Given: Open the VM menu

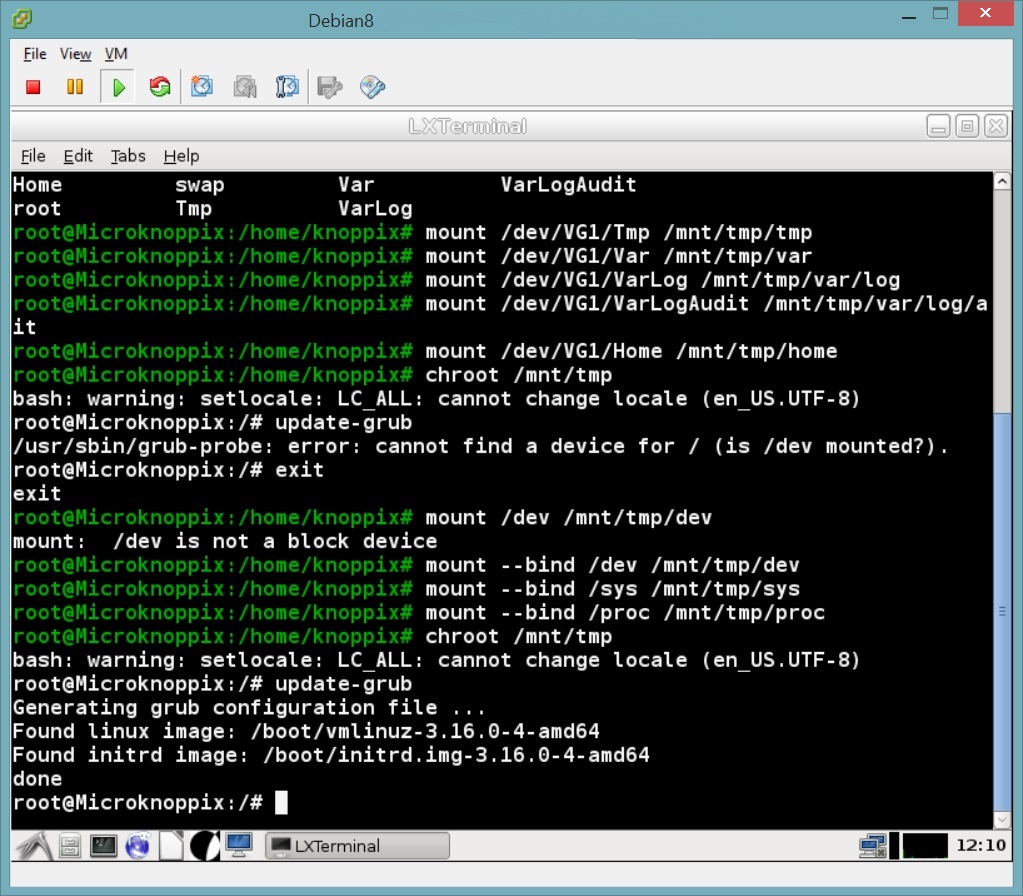Looking at the screenshot, I should click(116, 54).
